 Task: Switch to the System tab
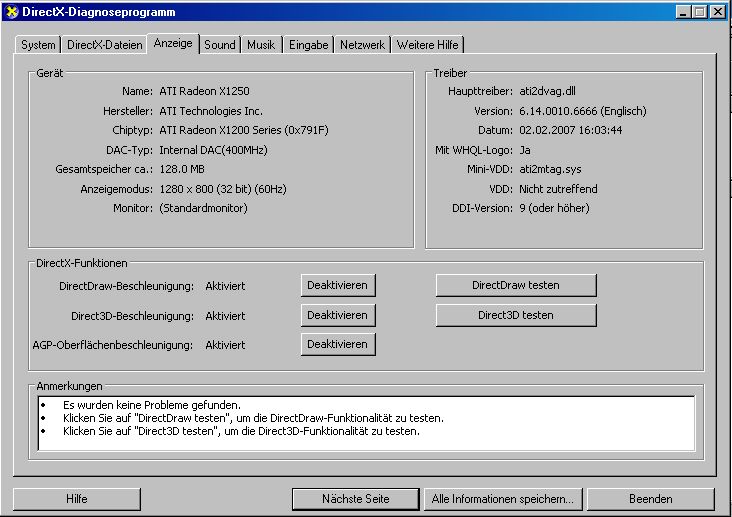[x=38, y=45]
